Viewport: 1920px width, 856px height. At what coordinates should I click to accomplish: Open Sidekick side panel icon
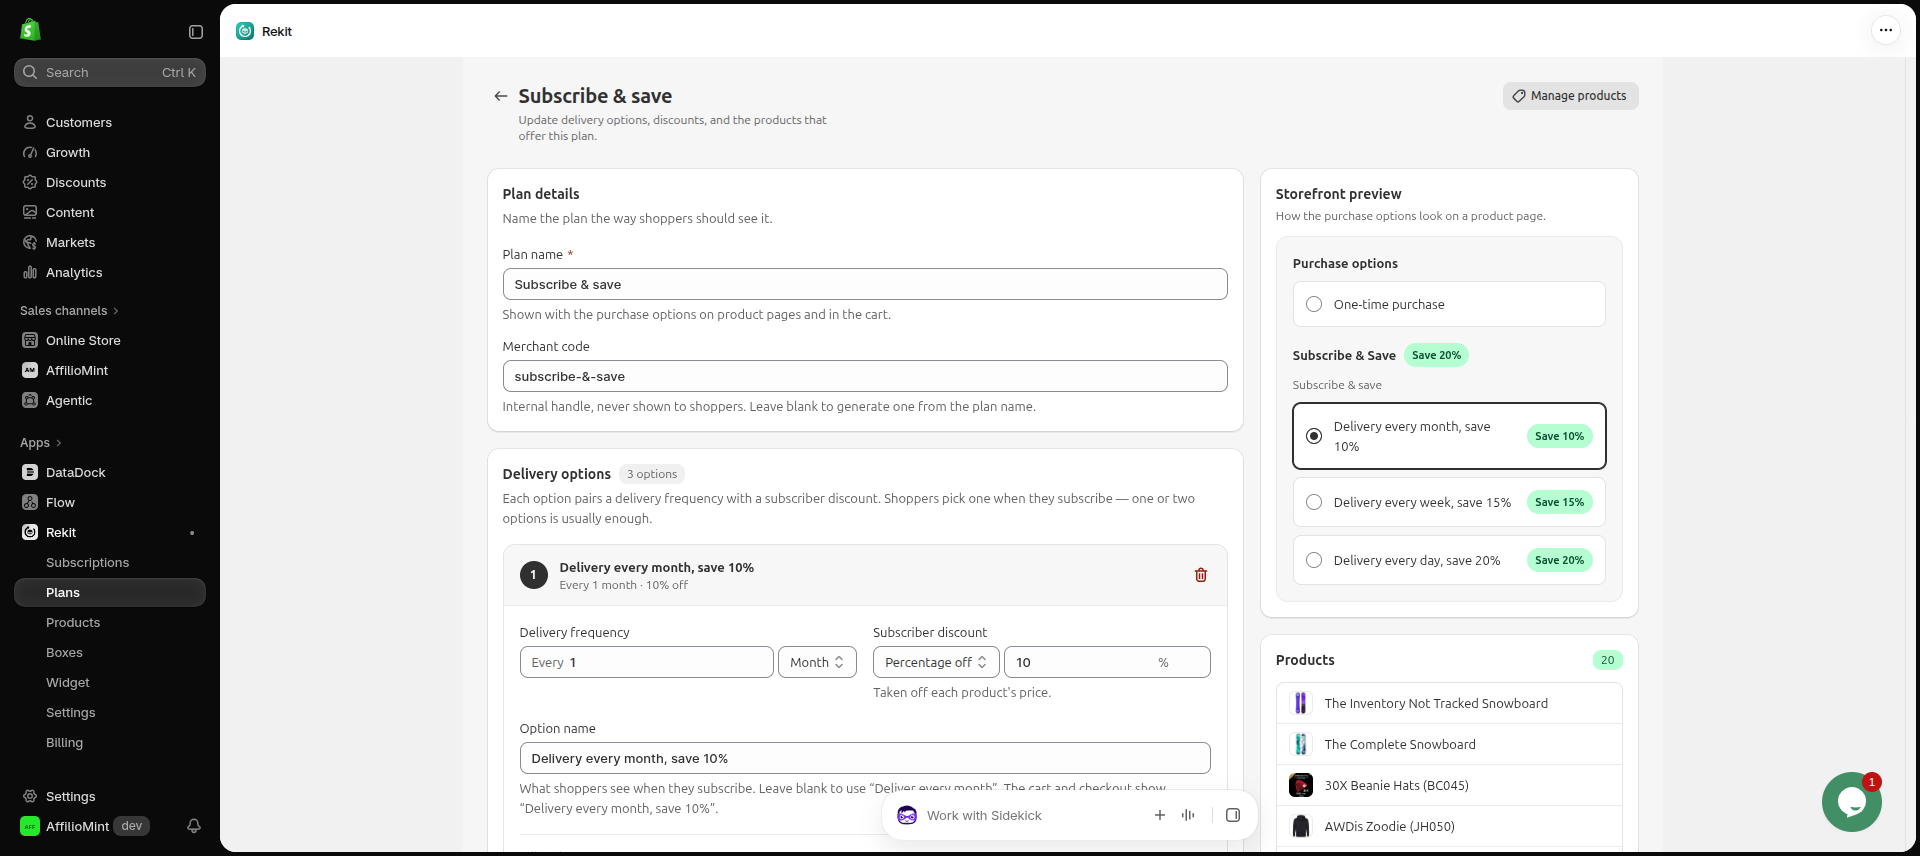coord(1233,815)
